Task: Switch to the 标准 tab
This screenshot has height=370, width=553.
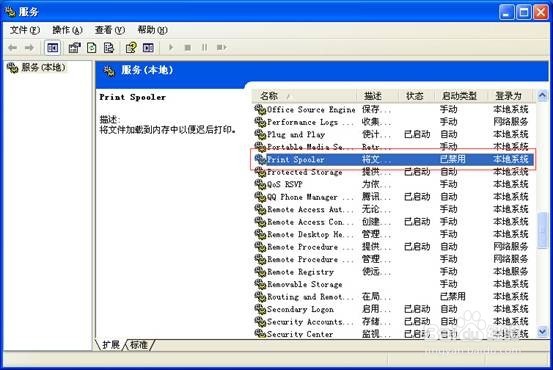Action: coord(139,345)
